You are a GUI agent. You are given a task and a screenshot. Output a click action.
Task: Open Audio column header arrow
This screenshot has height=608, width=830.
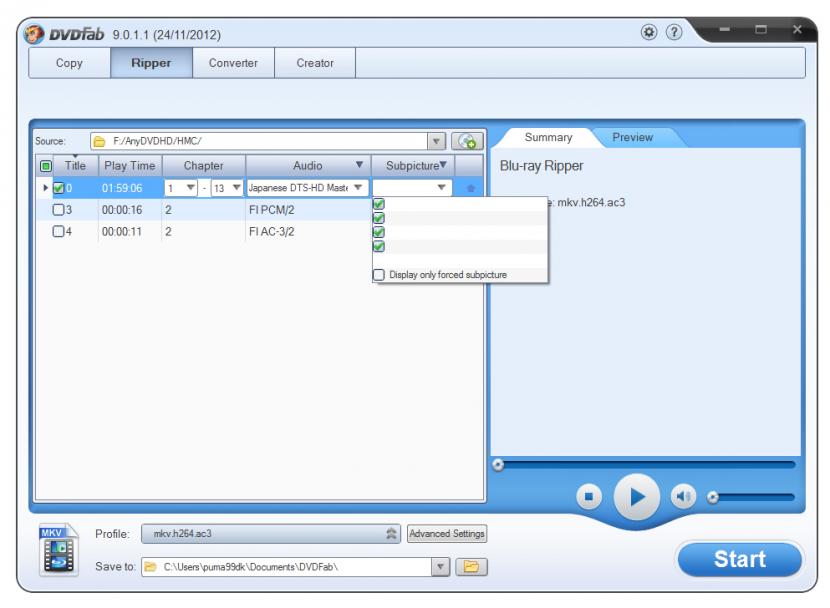point(359,165)
